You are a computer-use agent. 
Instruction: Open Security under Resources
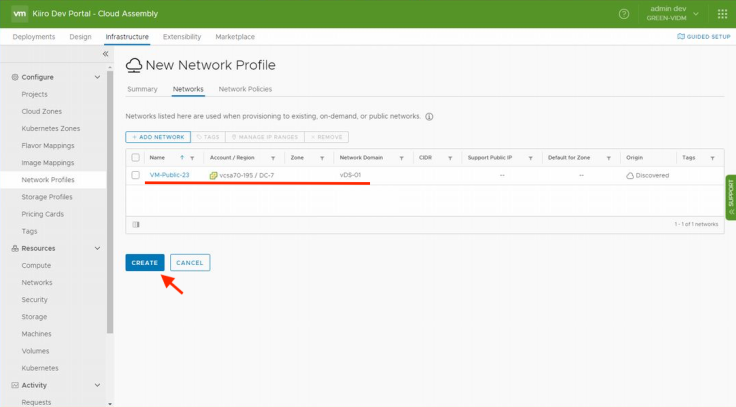[34, 300]
